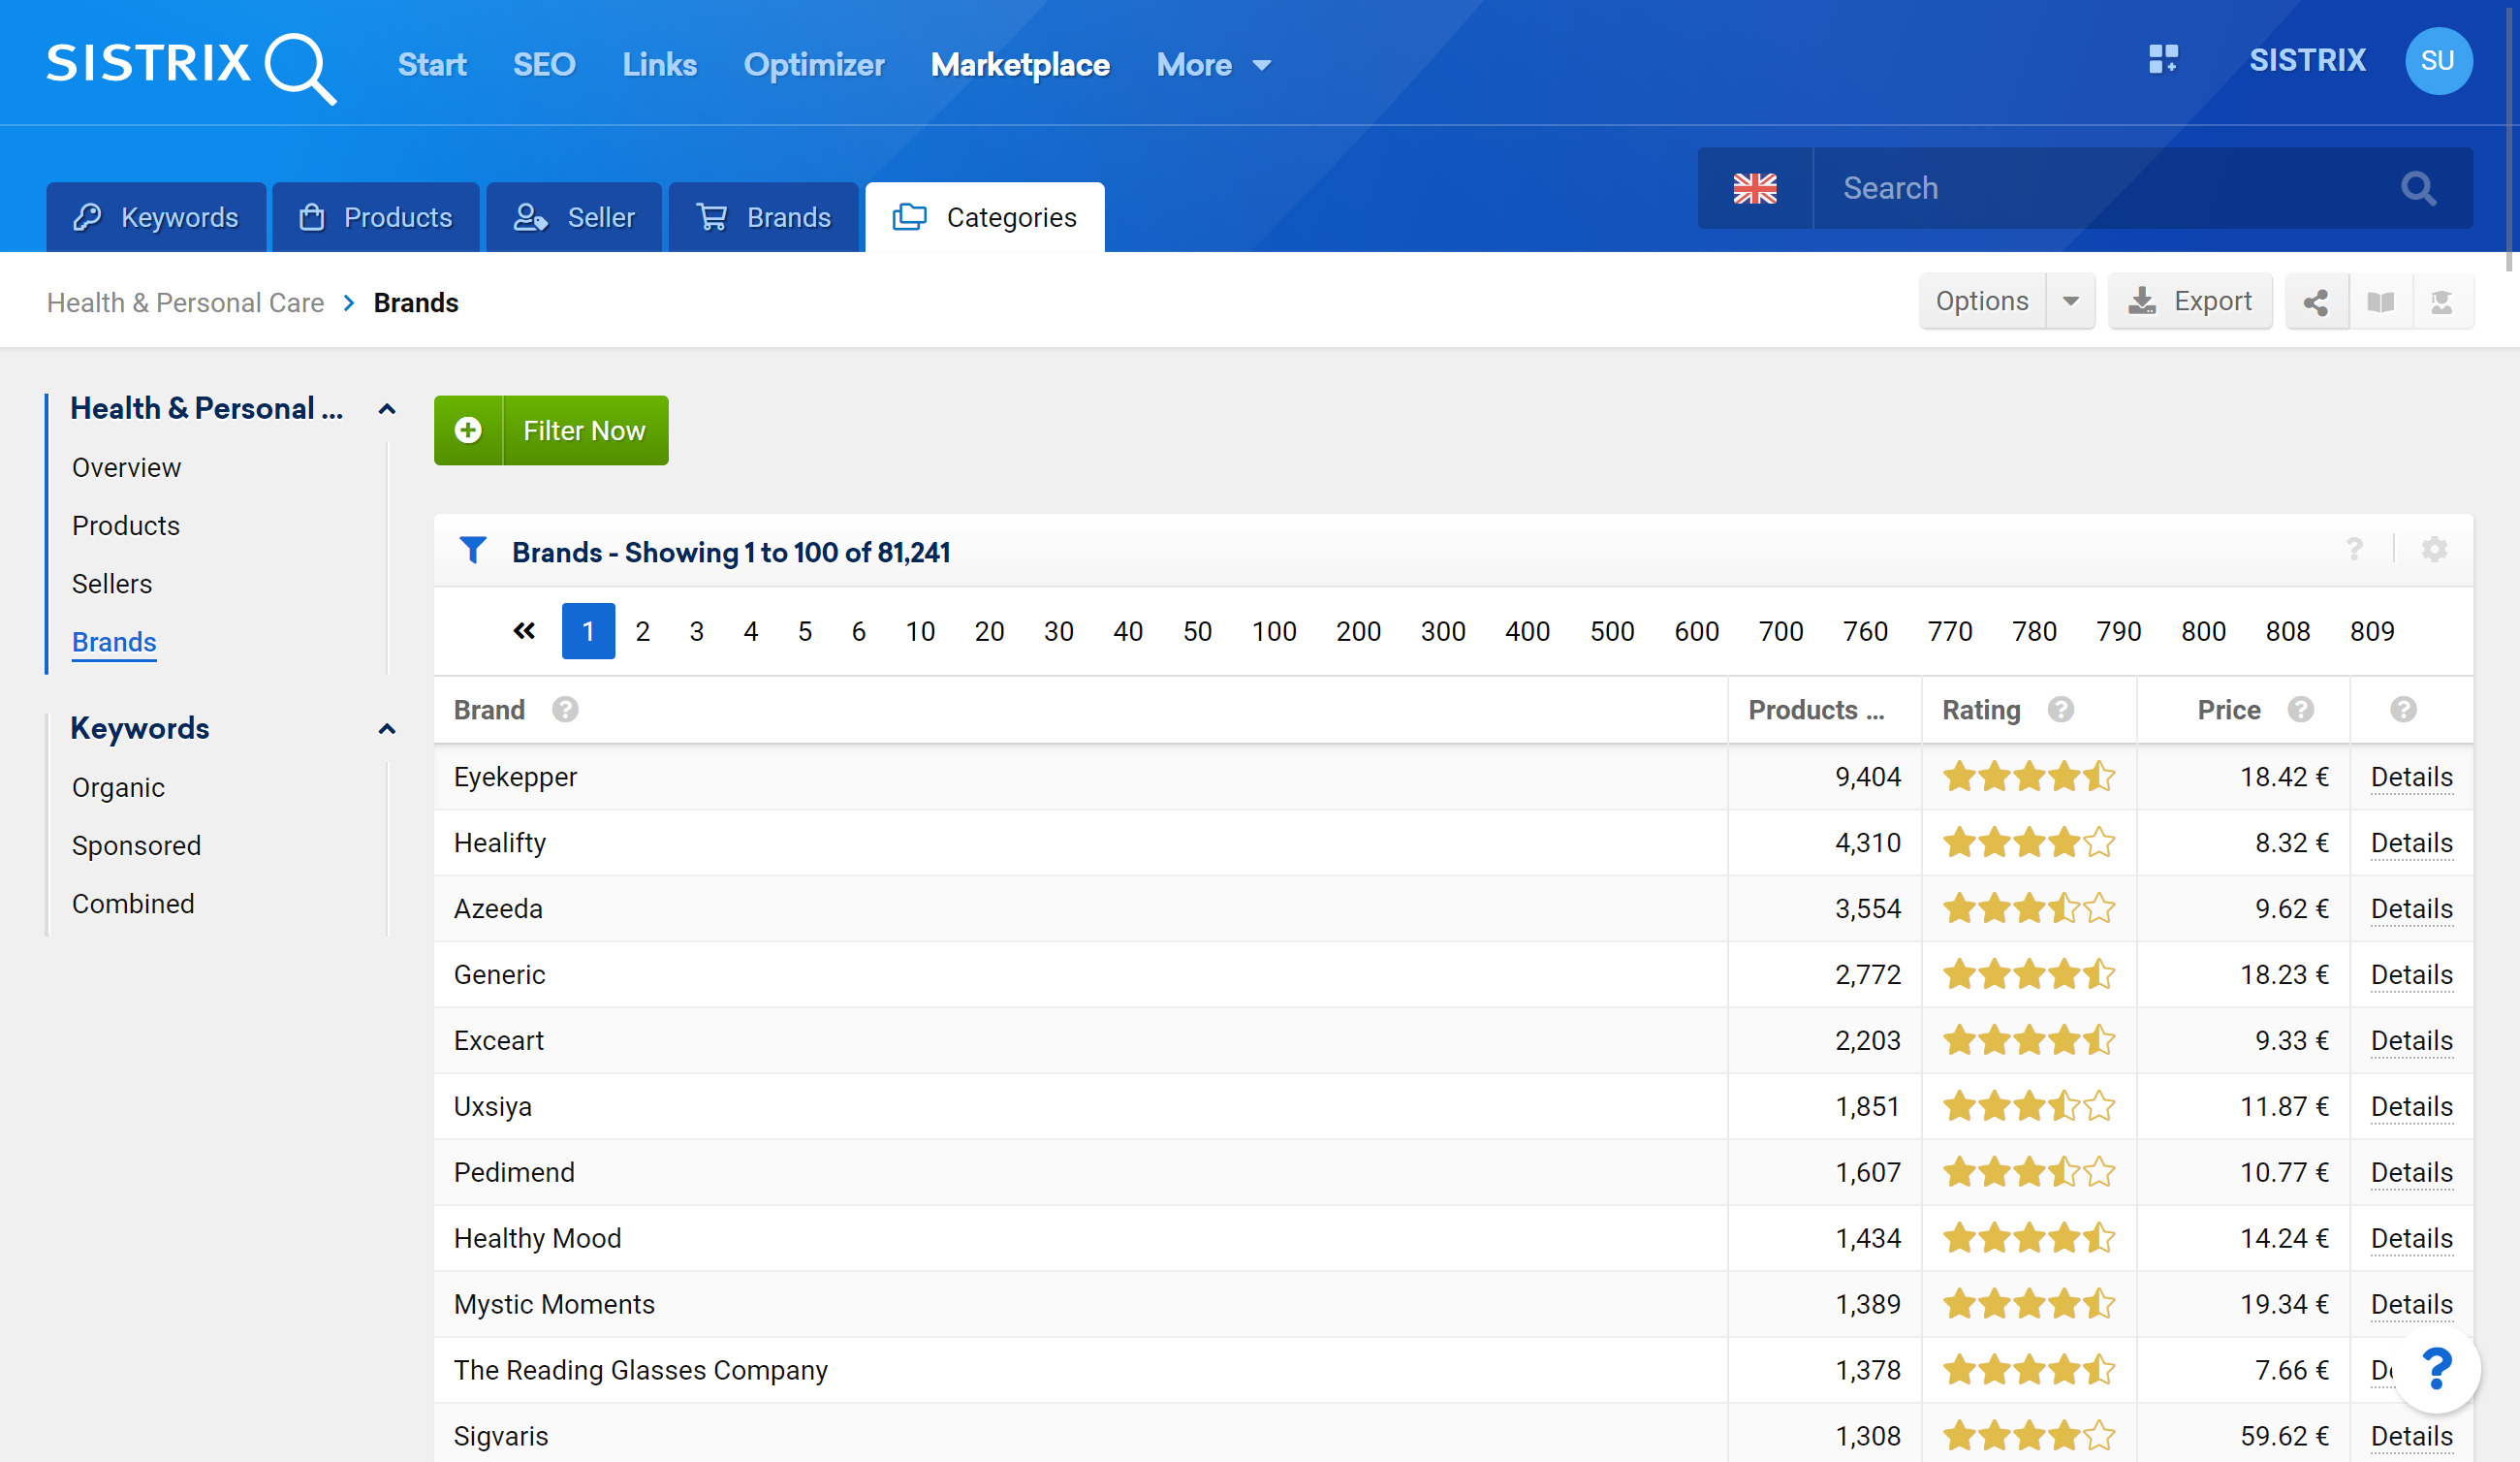
Task: Click the question mark help icon
Action: click(x=2355, y=549)
